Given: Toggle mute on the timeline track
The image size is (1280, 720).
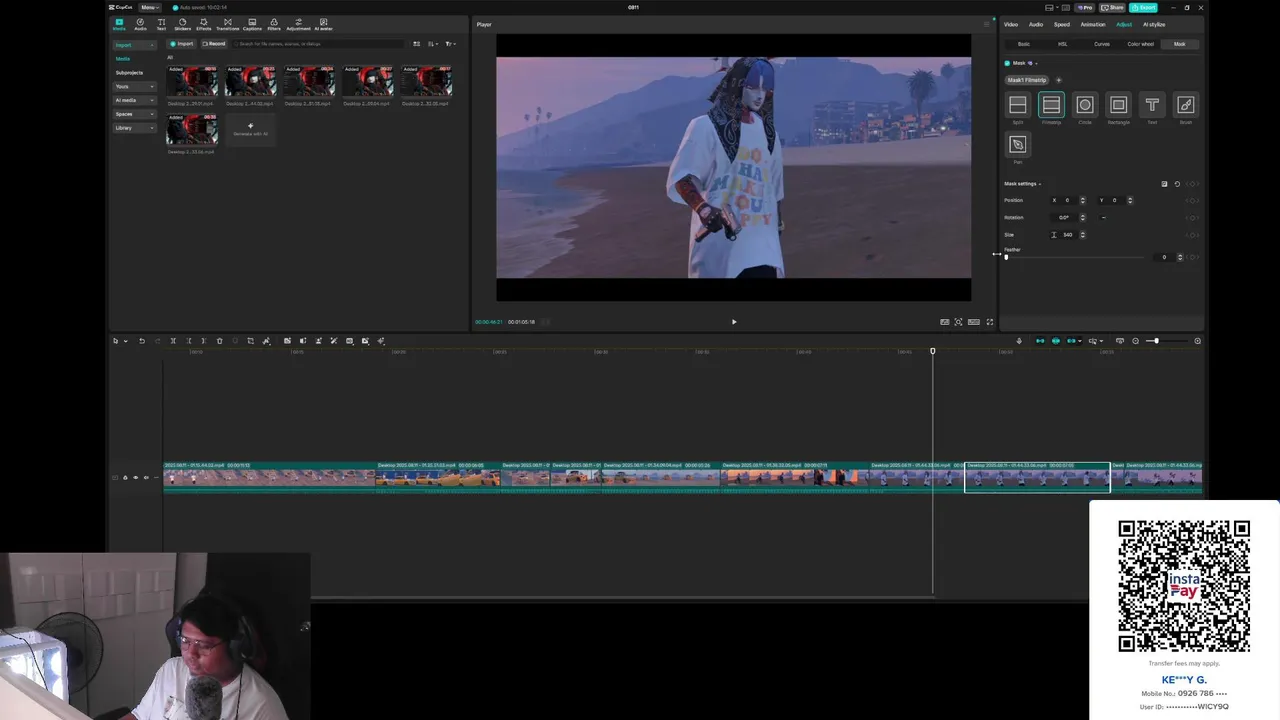Looking at the screenshot, I should click(x=146, y=478).
